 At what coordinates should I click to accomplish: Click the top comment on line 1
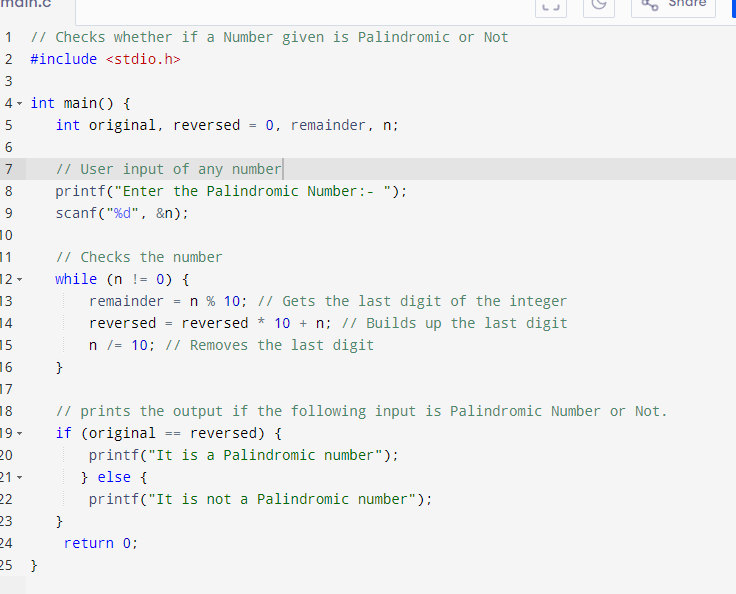pyautogui.click(x=269, y=37)
